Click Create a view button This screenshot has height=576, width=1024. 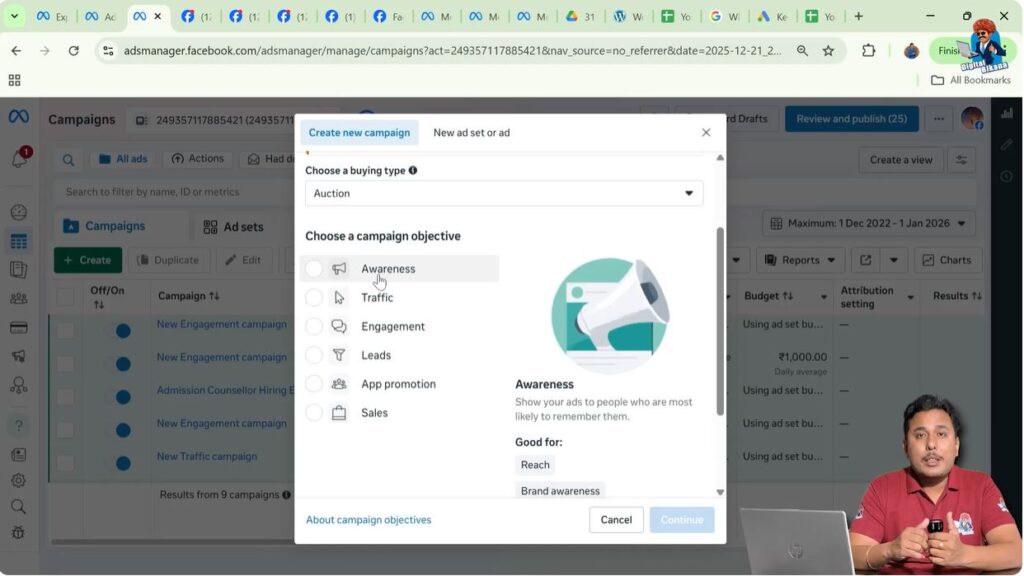pyautogui.click(x=901, y=160)
